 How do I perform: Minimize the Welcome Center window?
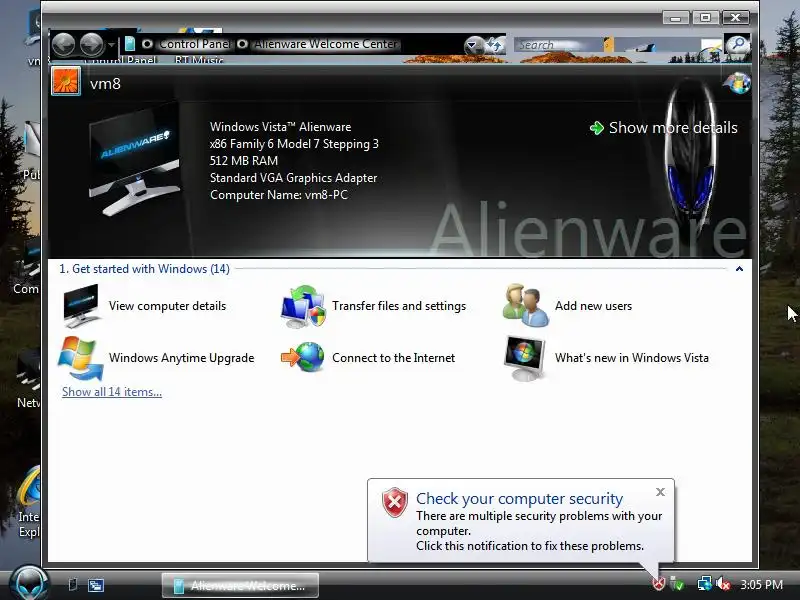pos(676,18)
